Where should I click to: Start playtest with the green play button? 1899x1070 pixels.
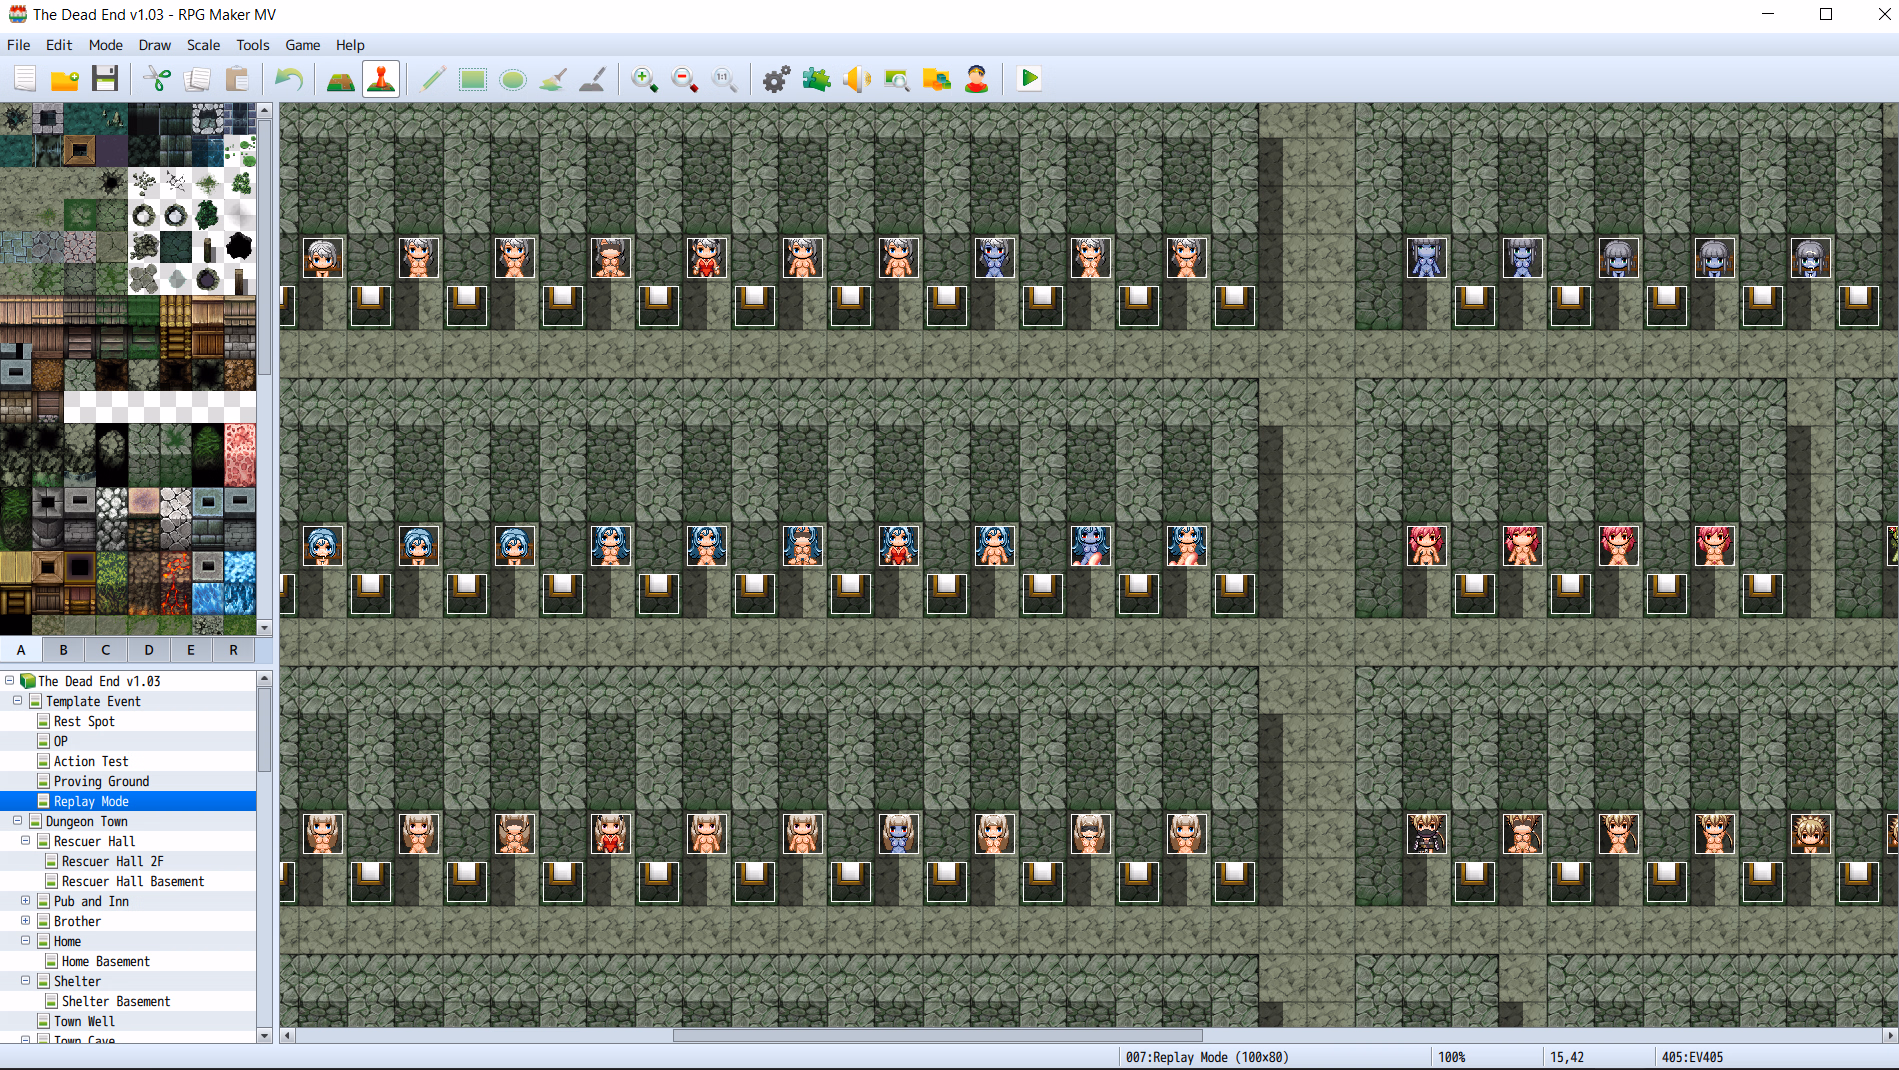click(1028, 79)
